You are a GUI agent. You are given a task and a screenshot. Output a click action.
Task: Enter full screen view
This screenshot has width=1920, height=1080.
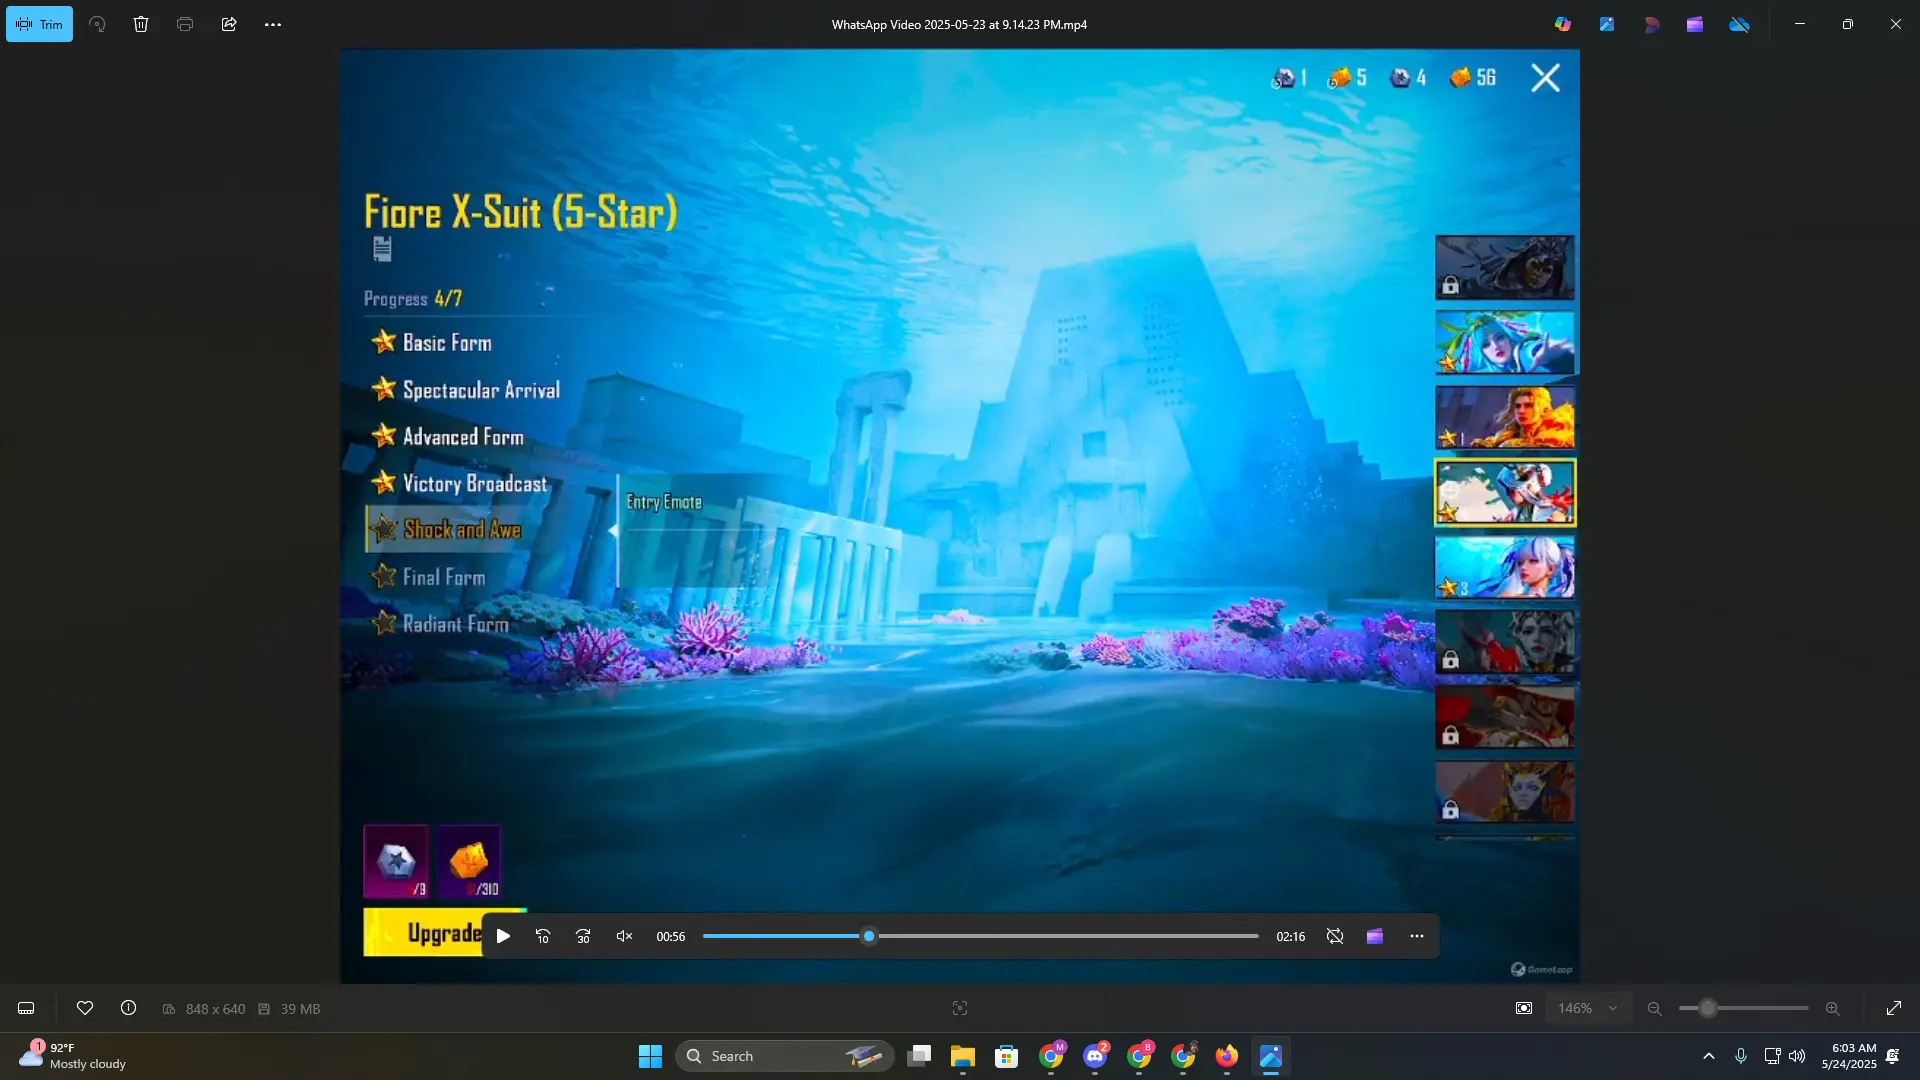(x=1894, y=1008)
